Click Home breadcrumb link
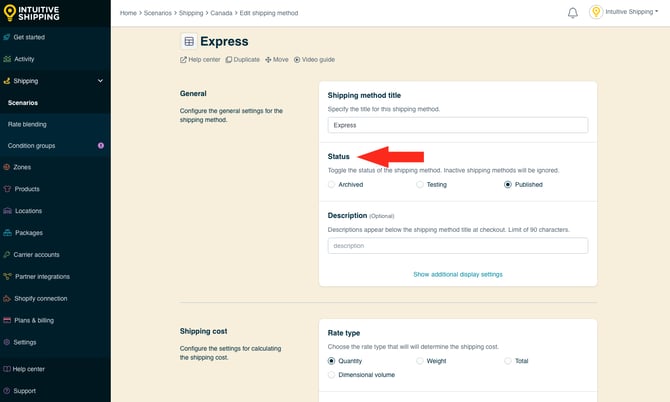The image size is (670, 402). tap(128, 13)
